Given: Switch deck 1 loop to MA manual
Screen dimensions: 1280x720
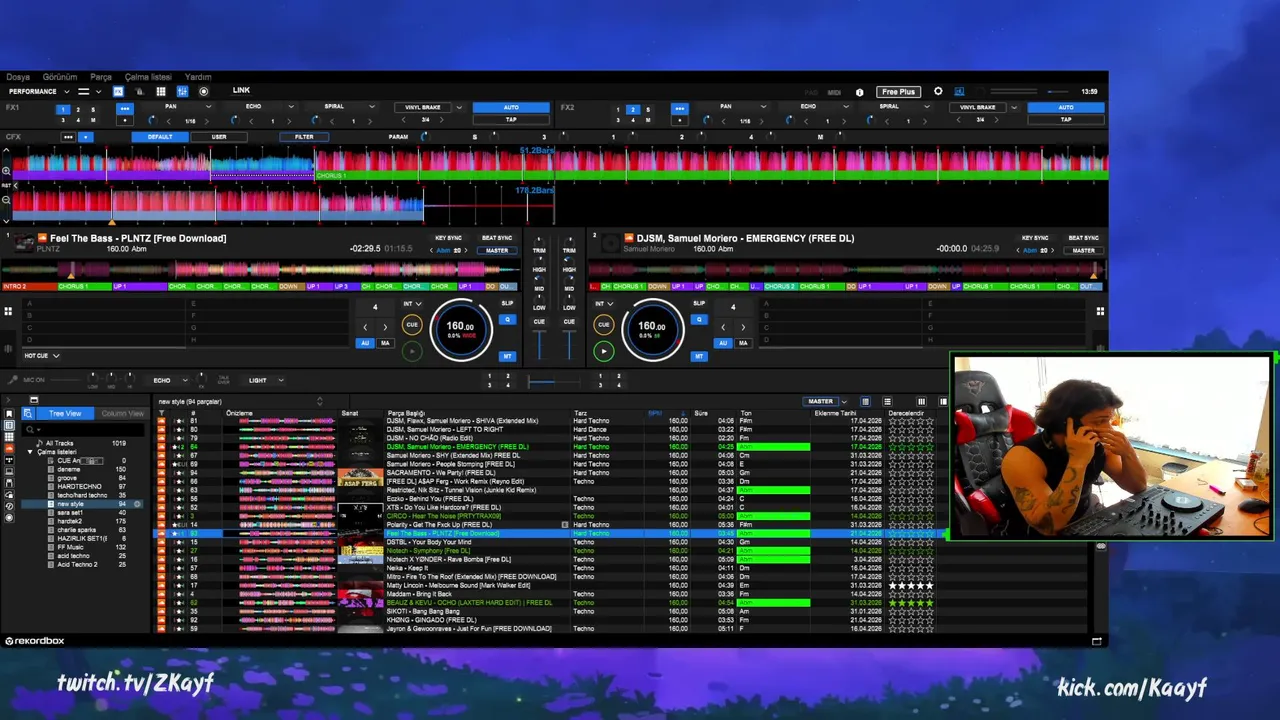Looking at the screenshot, I should point(385,343).
